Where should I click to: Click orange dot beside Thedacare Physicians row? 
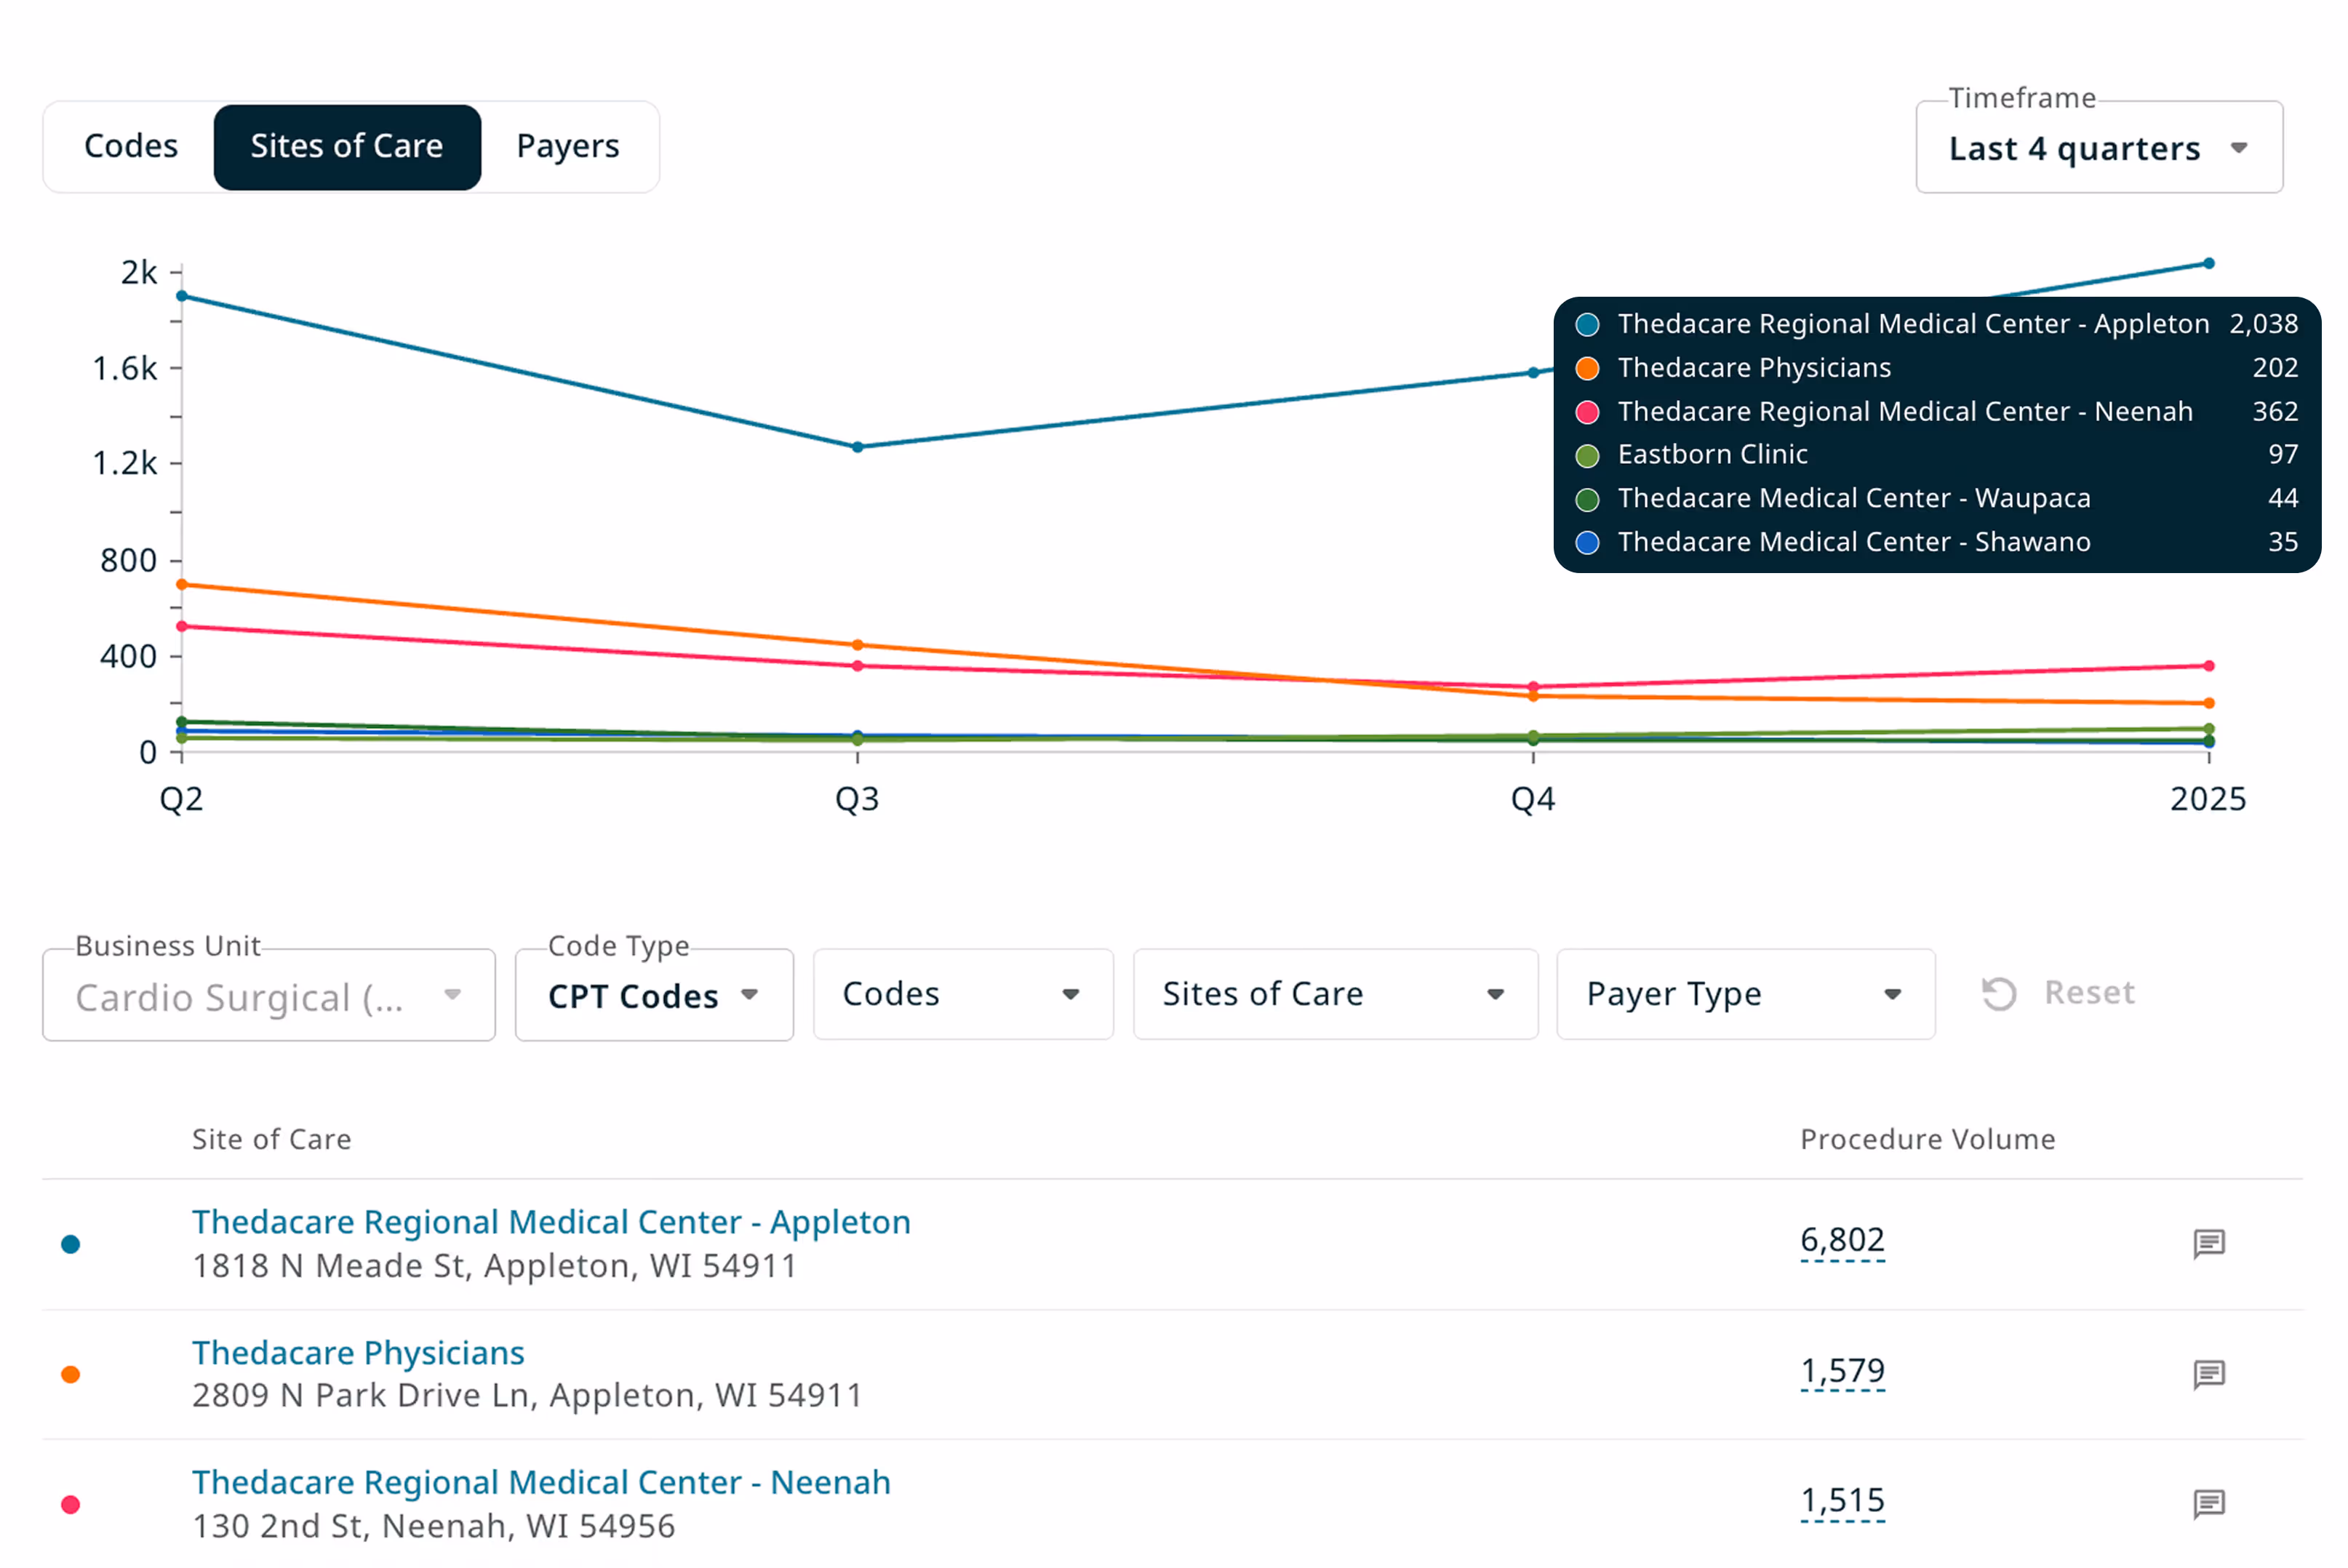pyautogui.click(x=70, y=1374)
